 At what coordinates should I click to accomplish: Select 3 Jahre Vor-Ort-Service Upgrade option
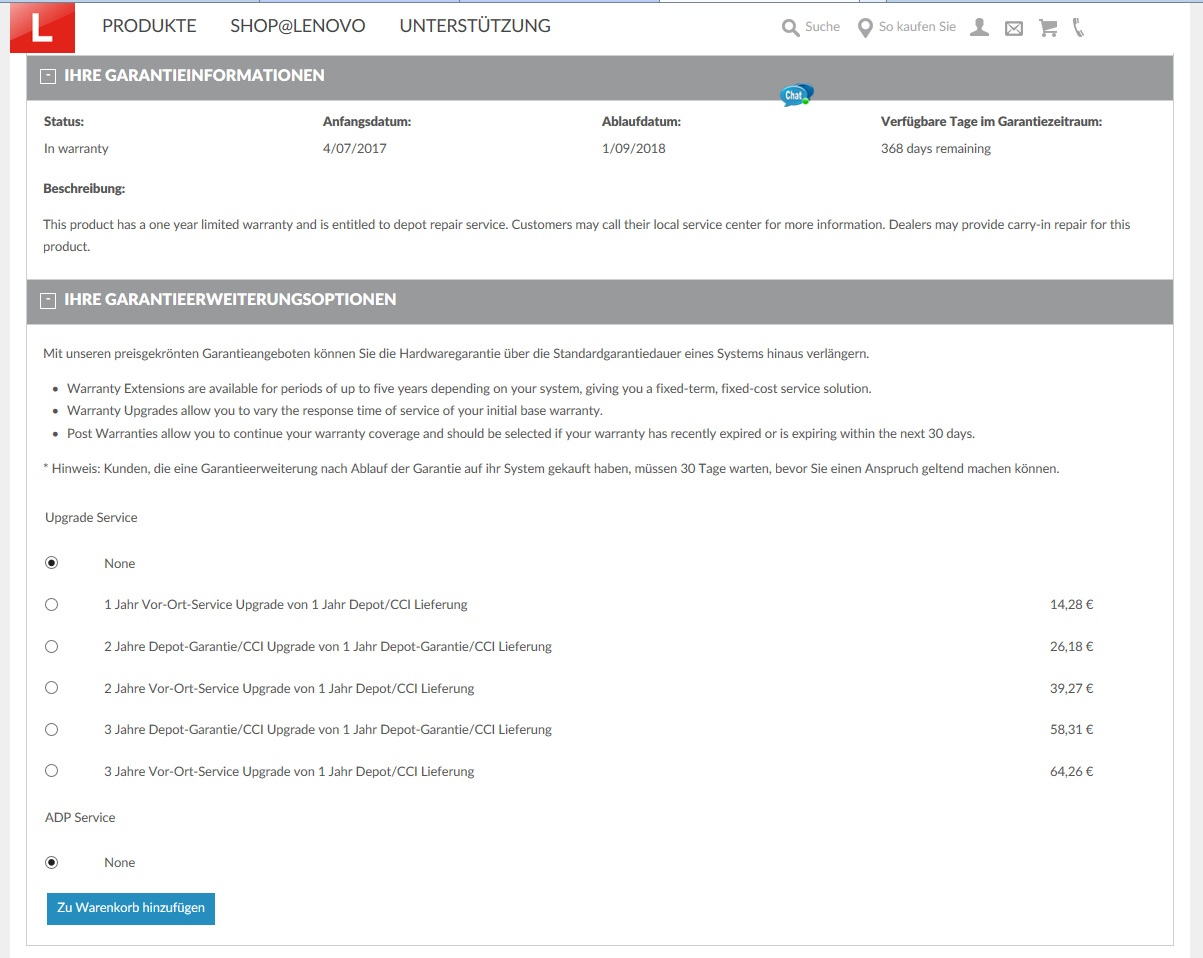[52, 771]
